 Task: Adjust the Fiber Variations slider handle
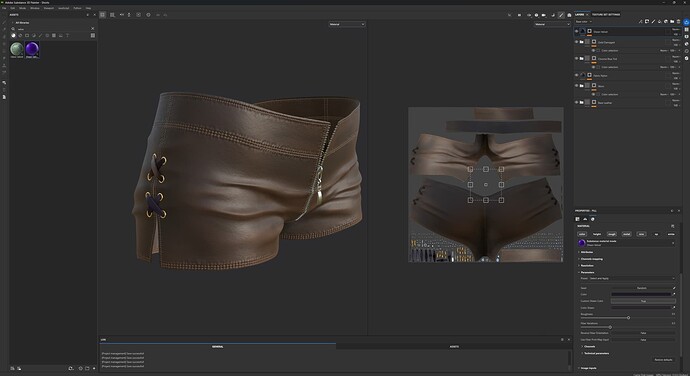[610, 327]
